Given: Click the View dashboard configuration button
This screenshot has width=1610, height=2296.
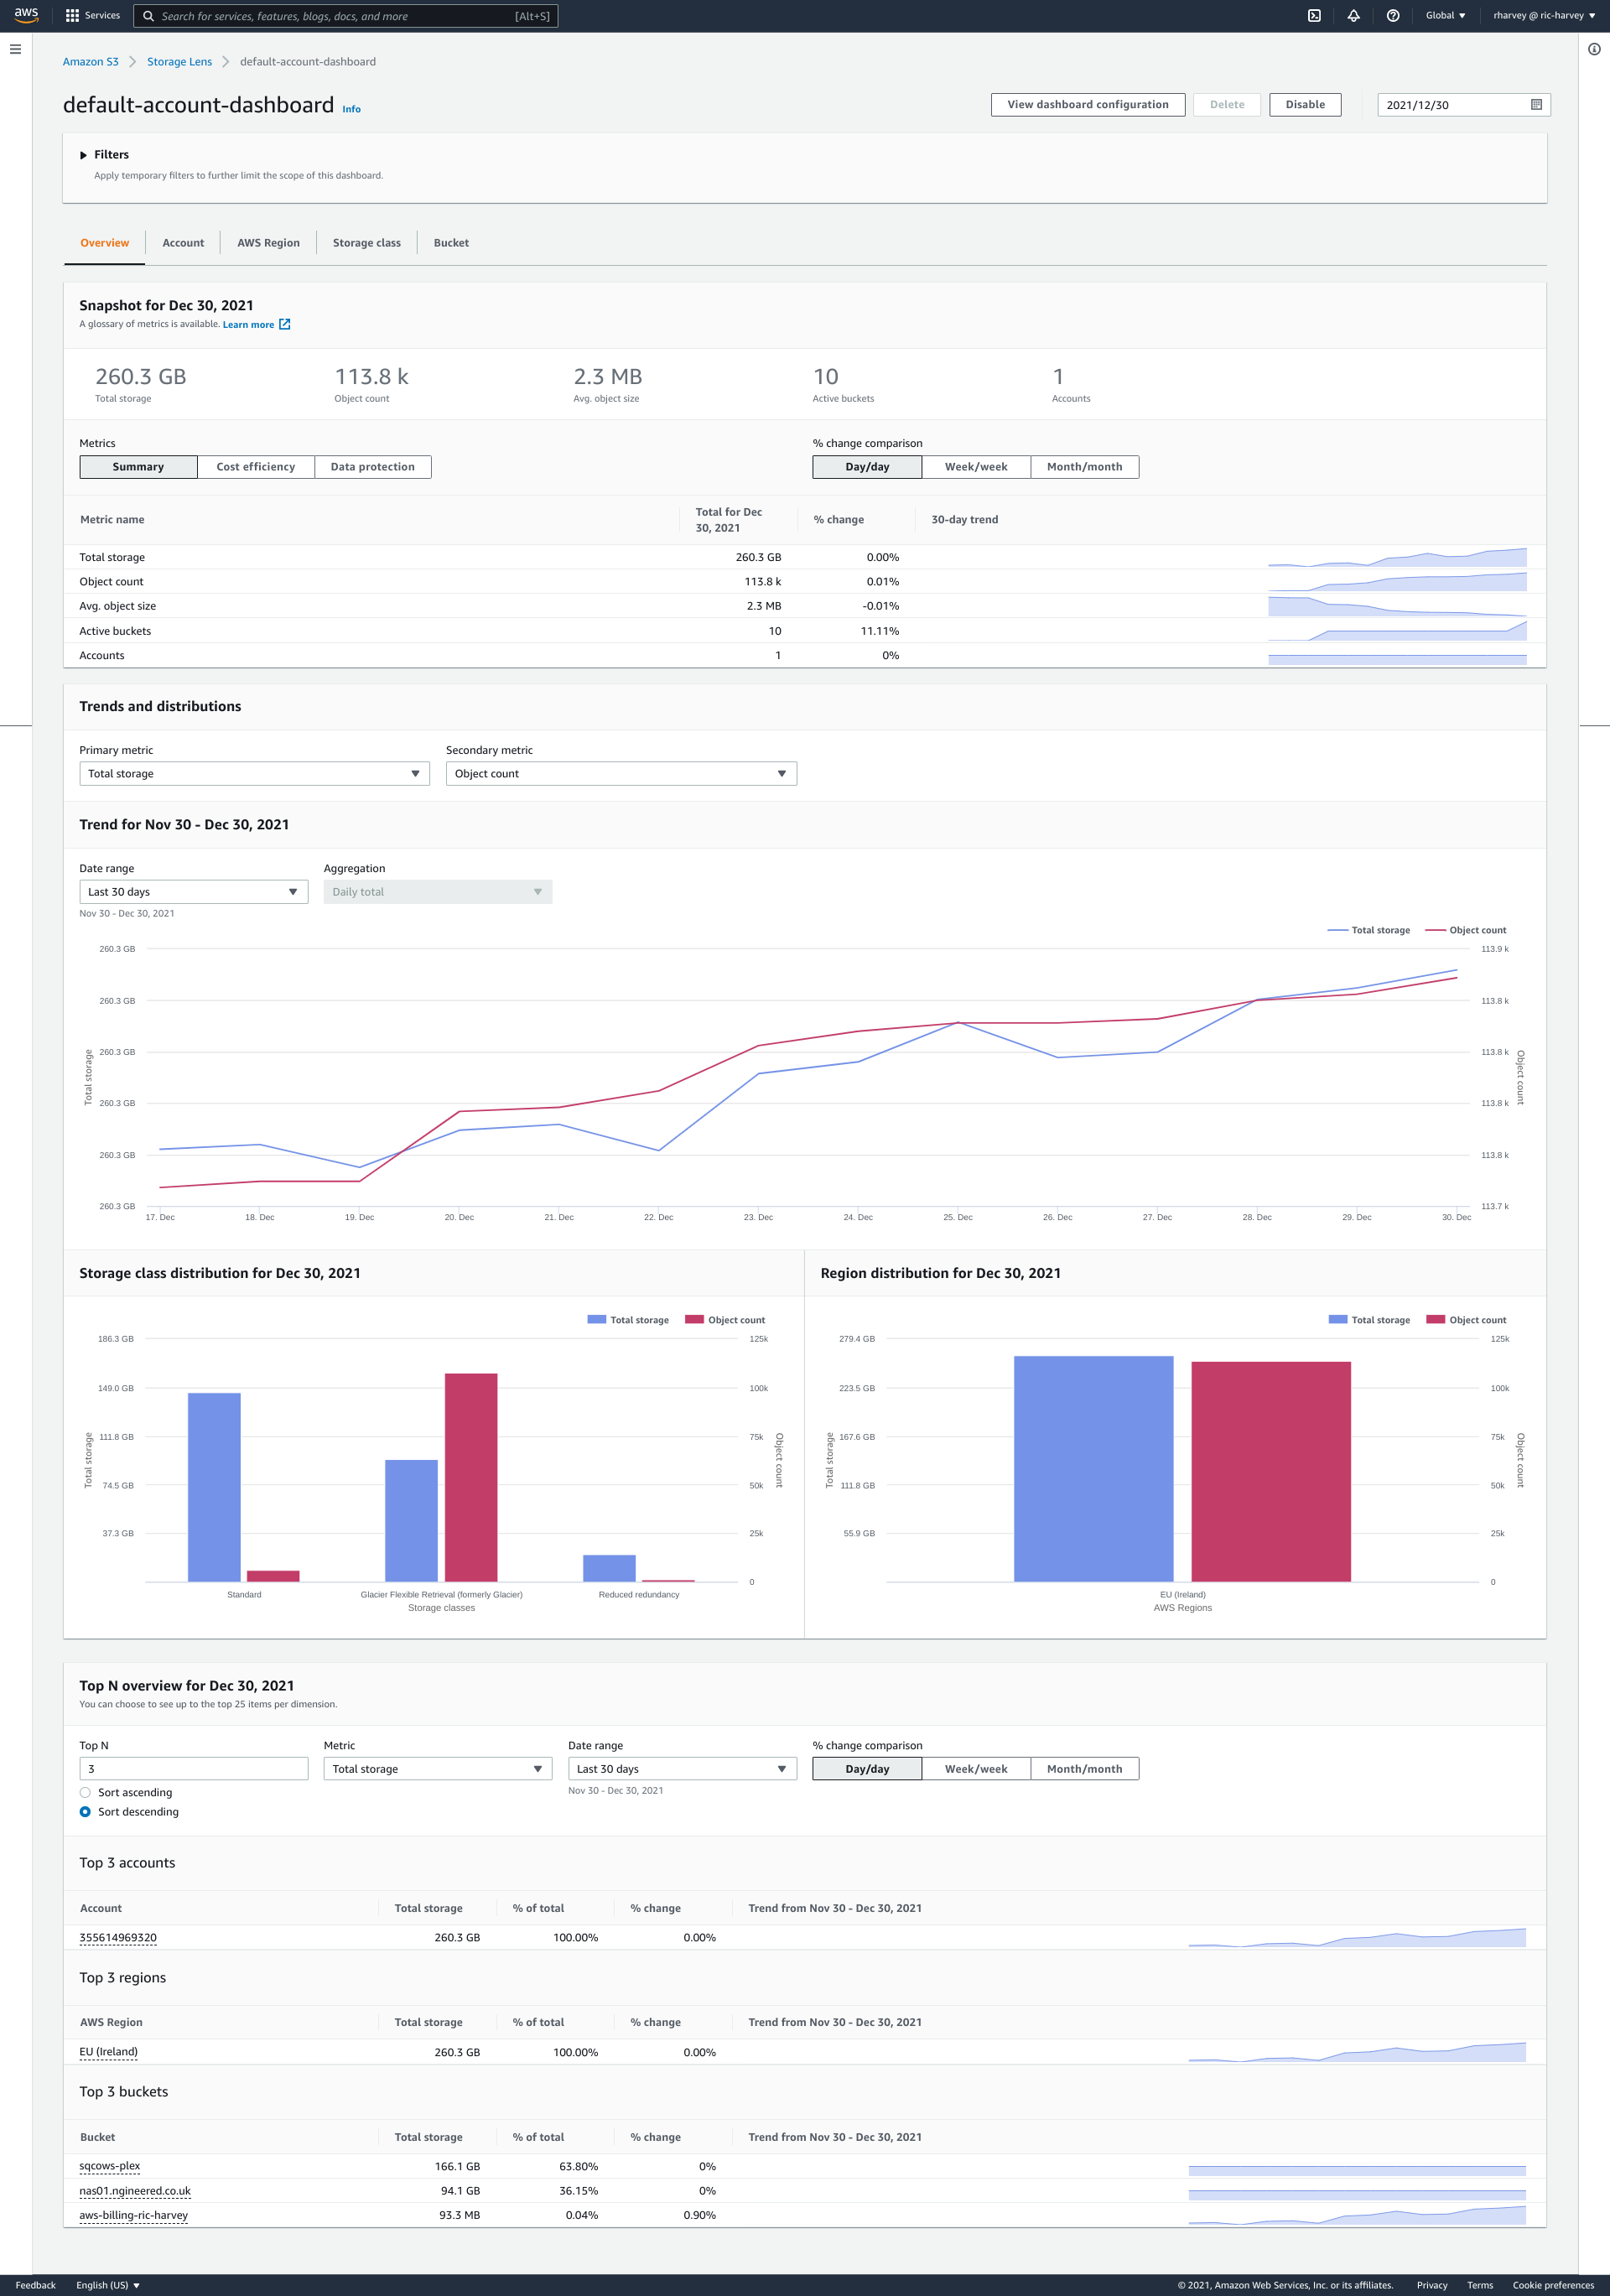Looking at the screenshot, I should click(1085, 105).
